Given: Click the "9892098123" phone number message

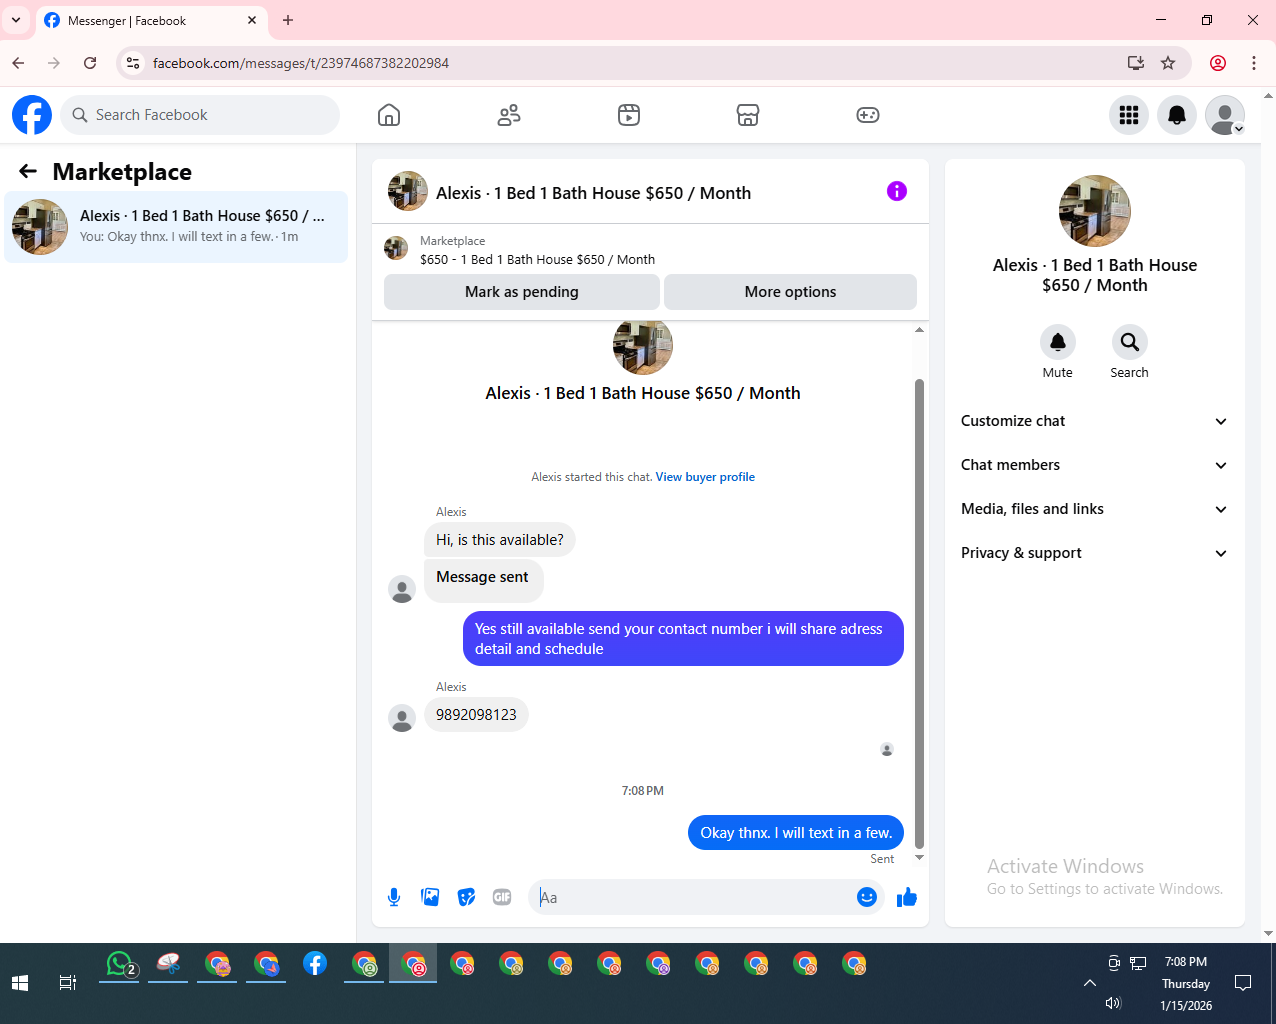Looking at the screenshot, I should pos(476,715).
